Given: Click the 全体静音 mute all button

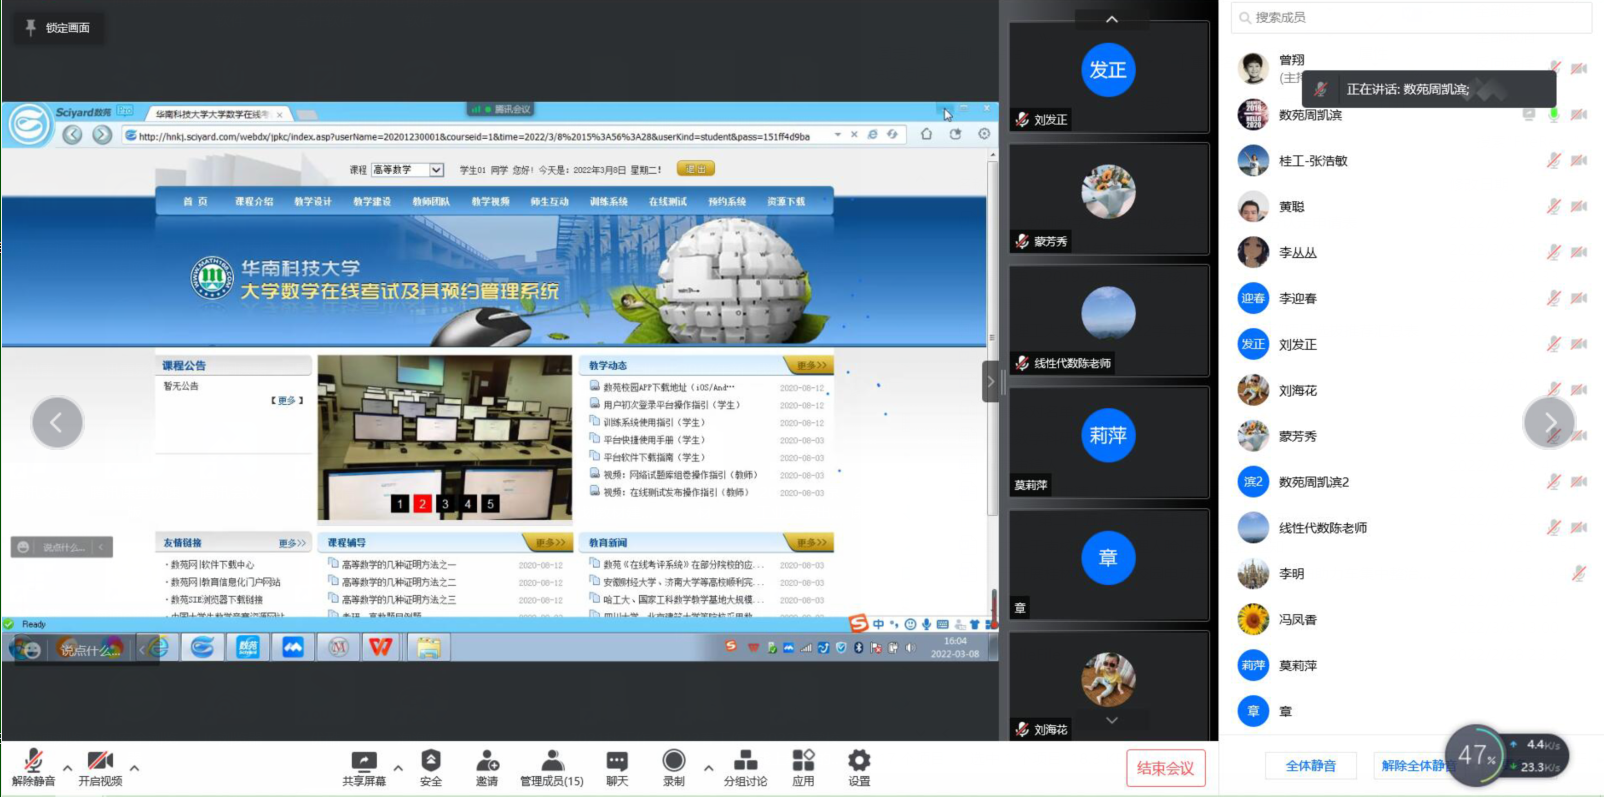Looking at the screenshot, I should pos(1310,766).
